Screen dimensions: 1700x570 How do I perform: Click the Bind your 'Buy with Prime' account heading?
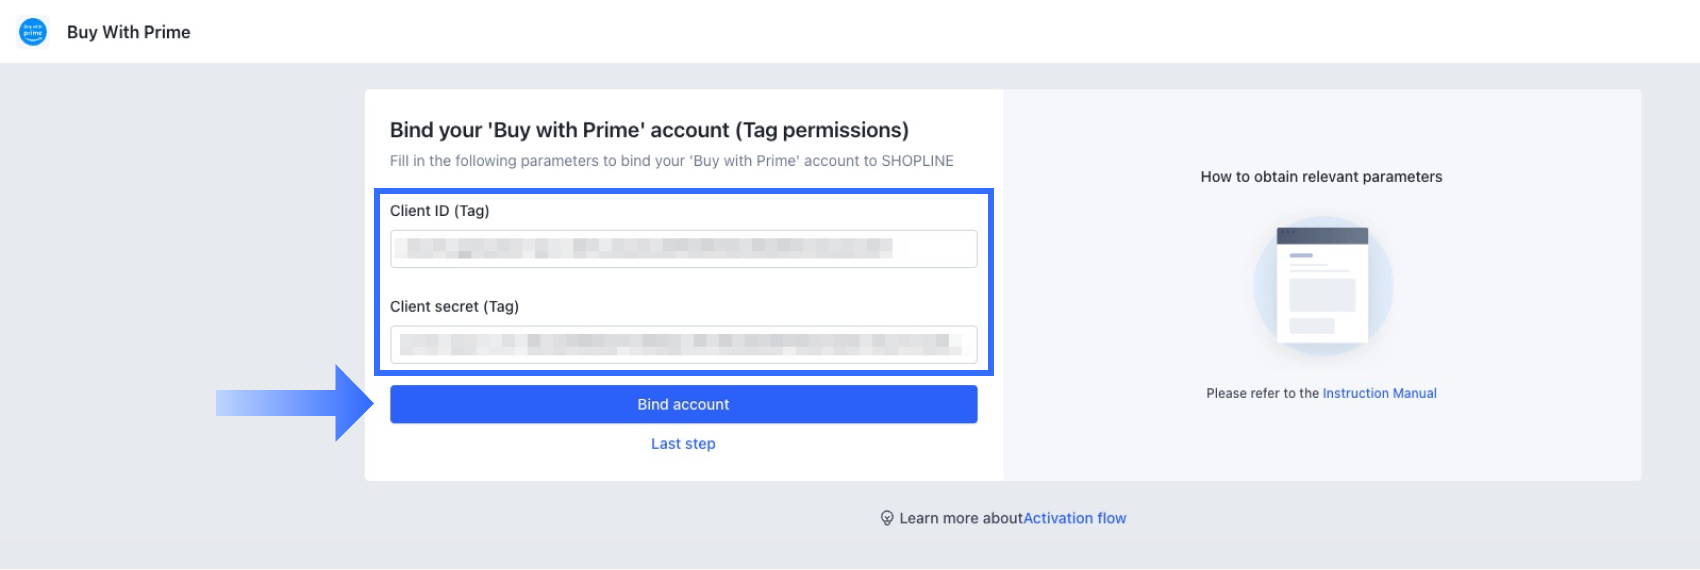pos(649,130)
